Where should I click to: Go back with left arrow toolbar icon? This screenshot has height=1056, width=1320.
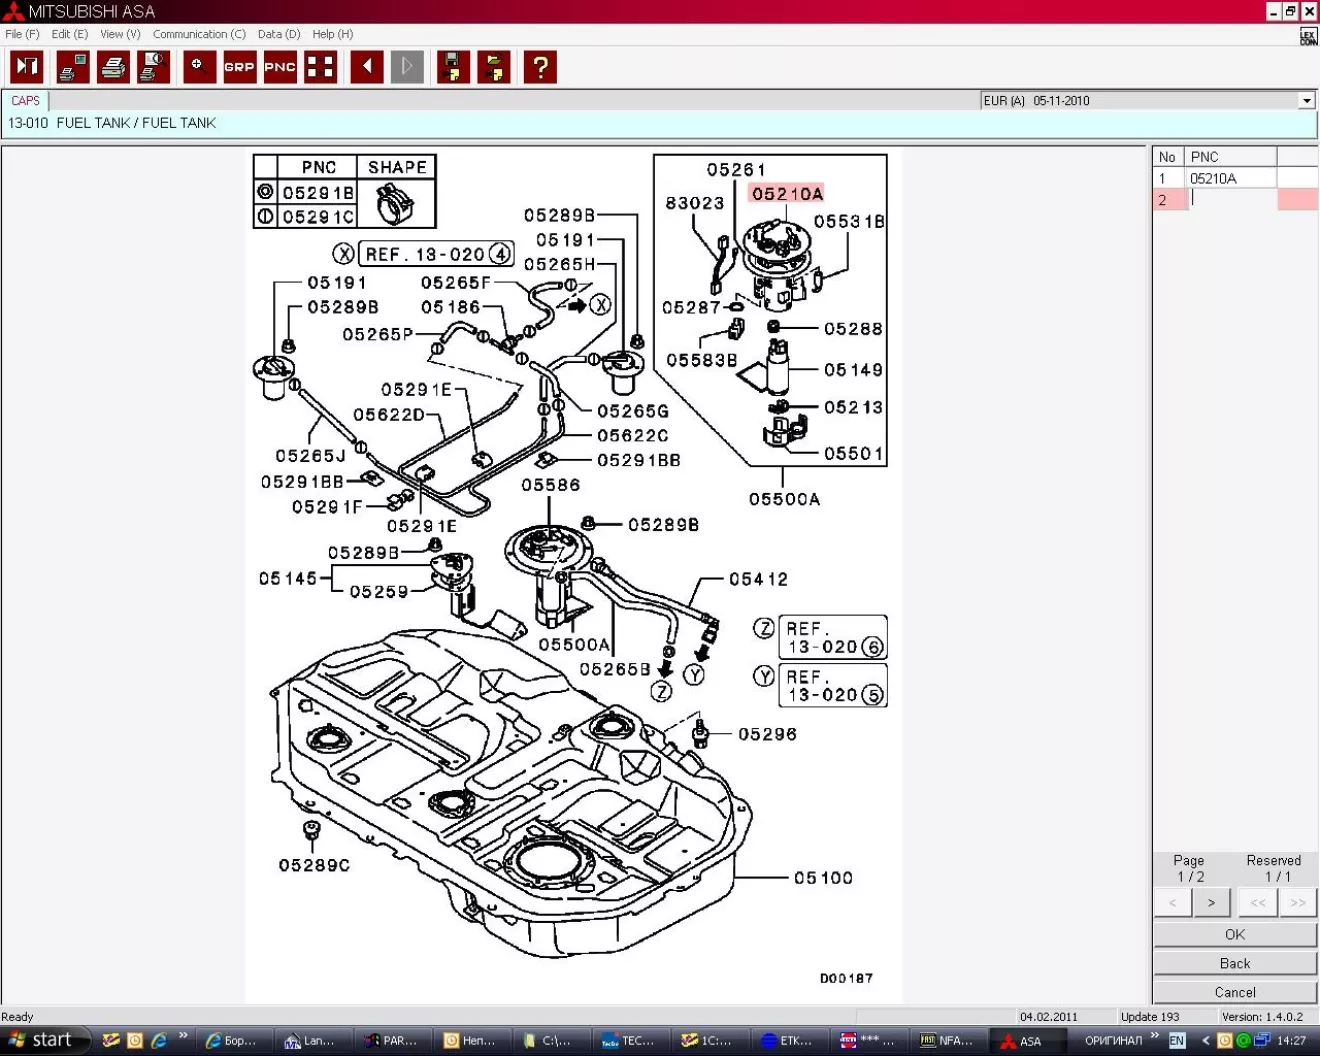(x=367, y=67)
